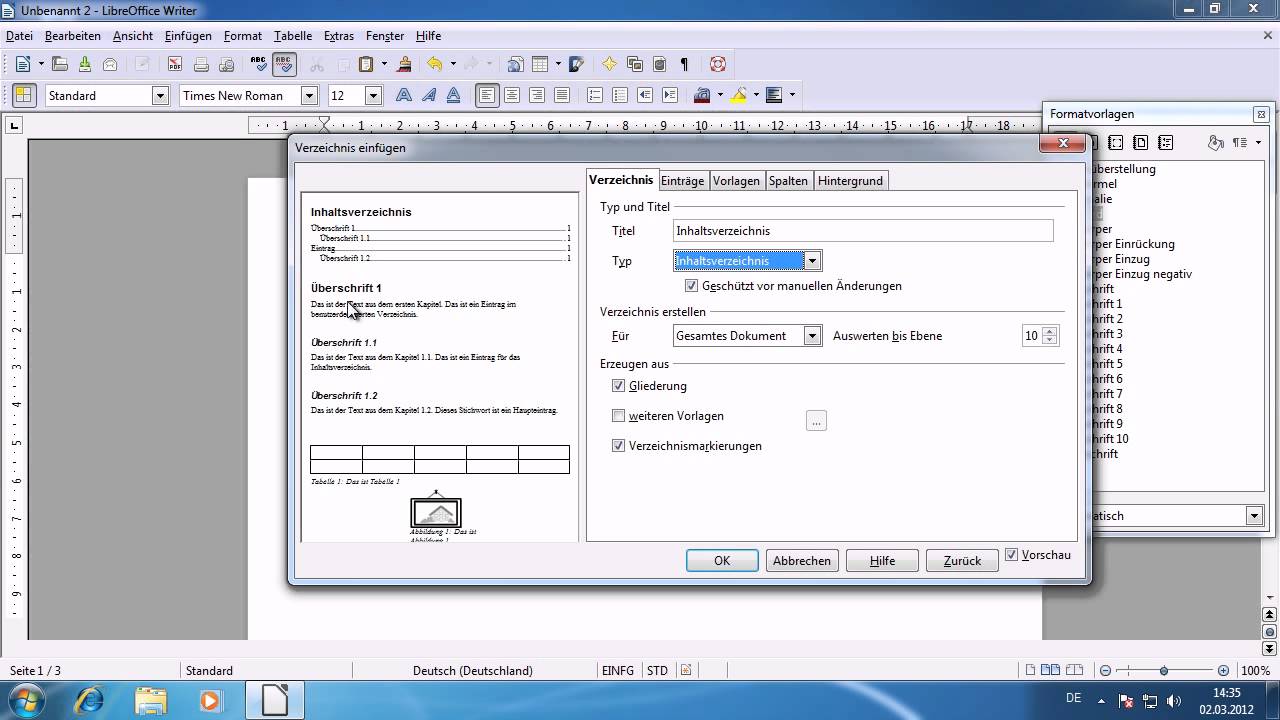
Task: Align text left icon
Action: click(x=487, y=95)
